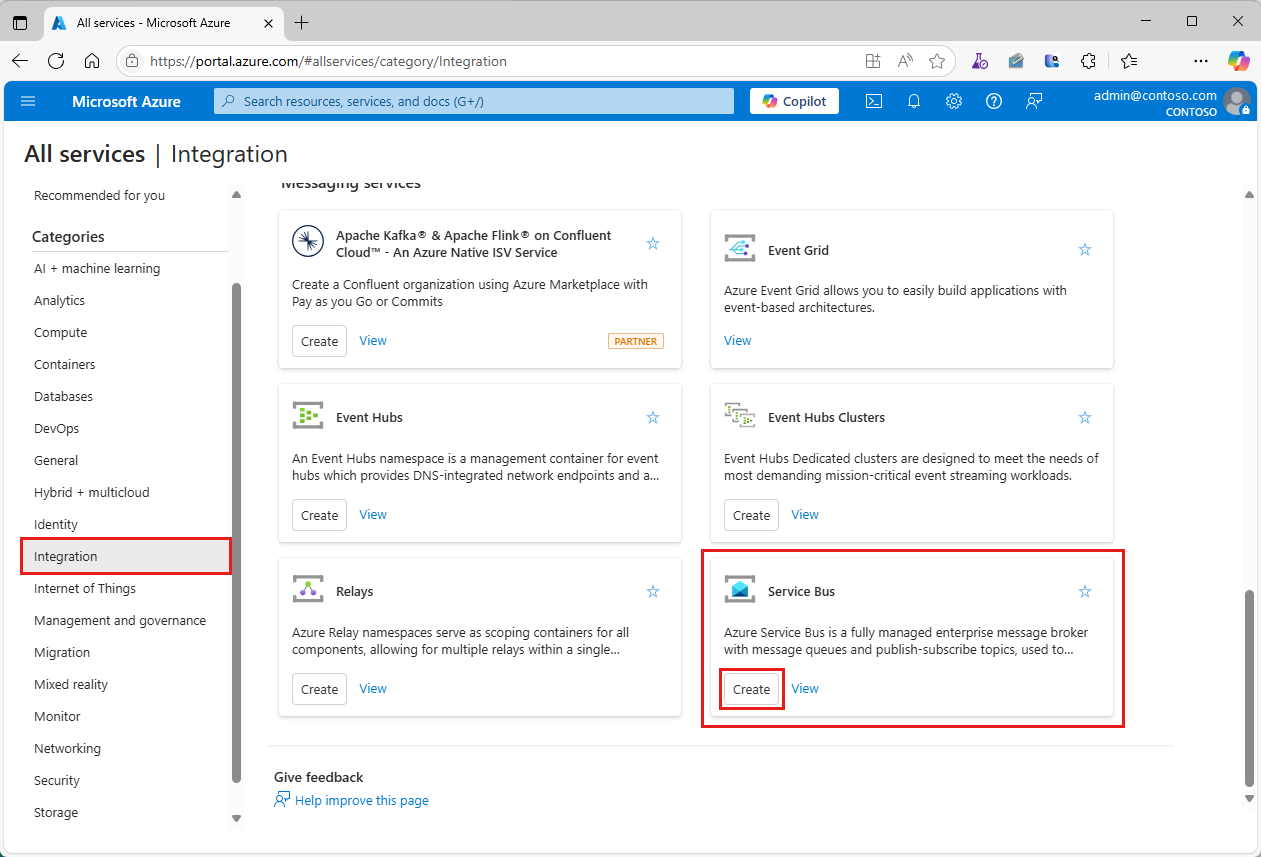Open the Help improve this page link
Screen dimensions: 1261x857
coord(362,800)
